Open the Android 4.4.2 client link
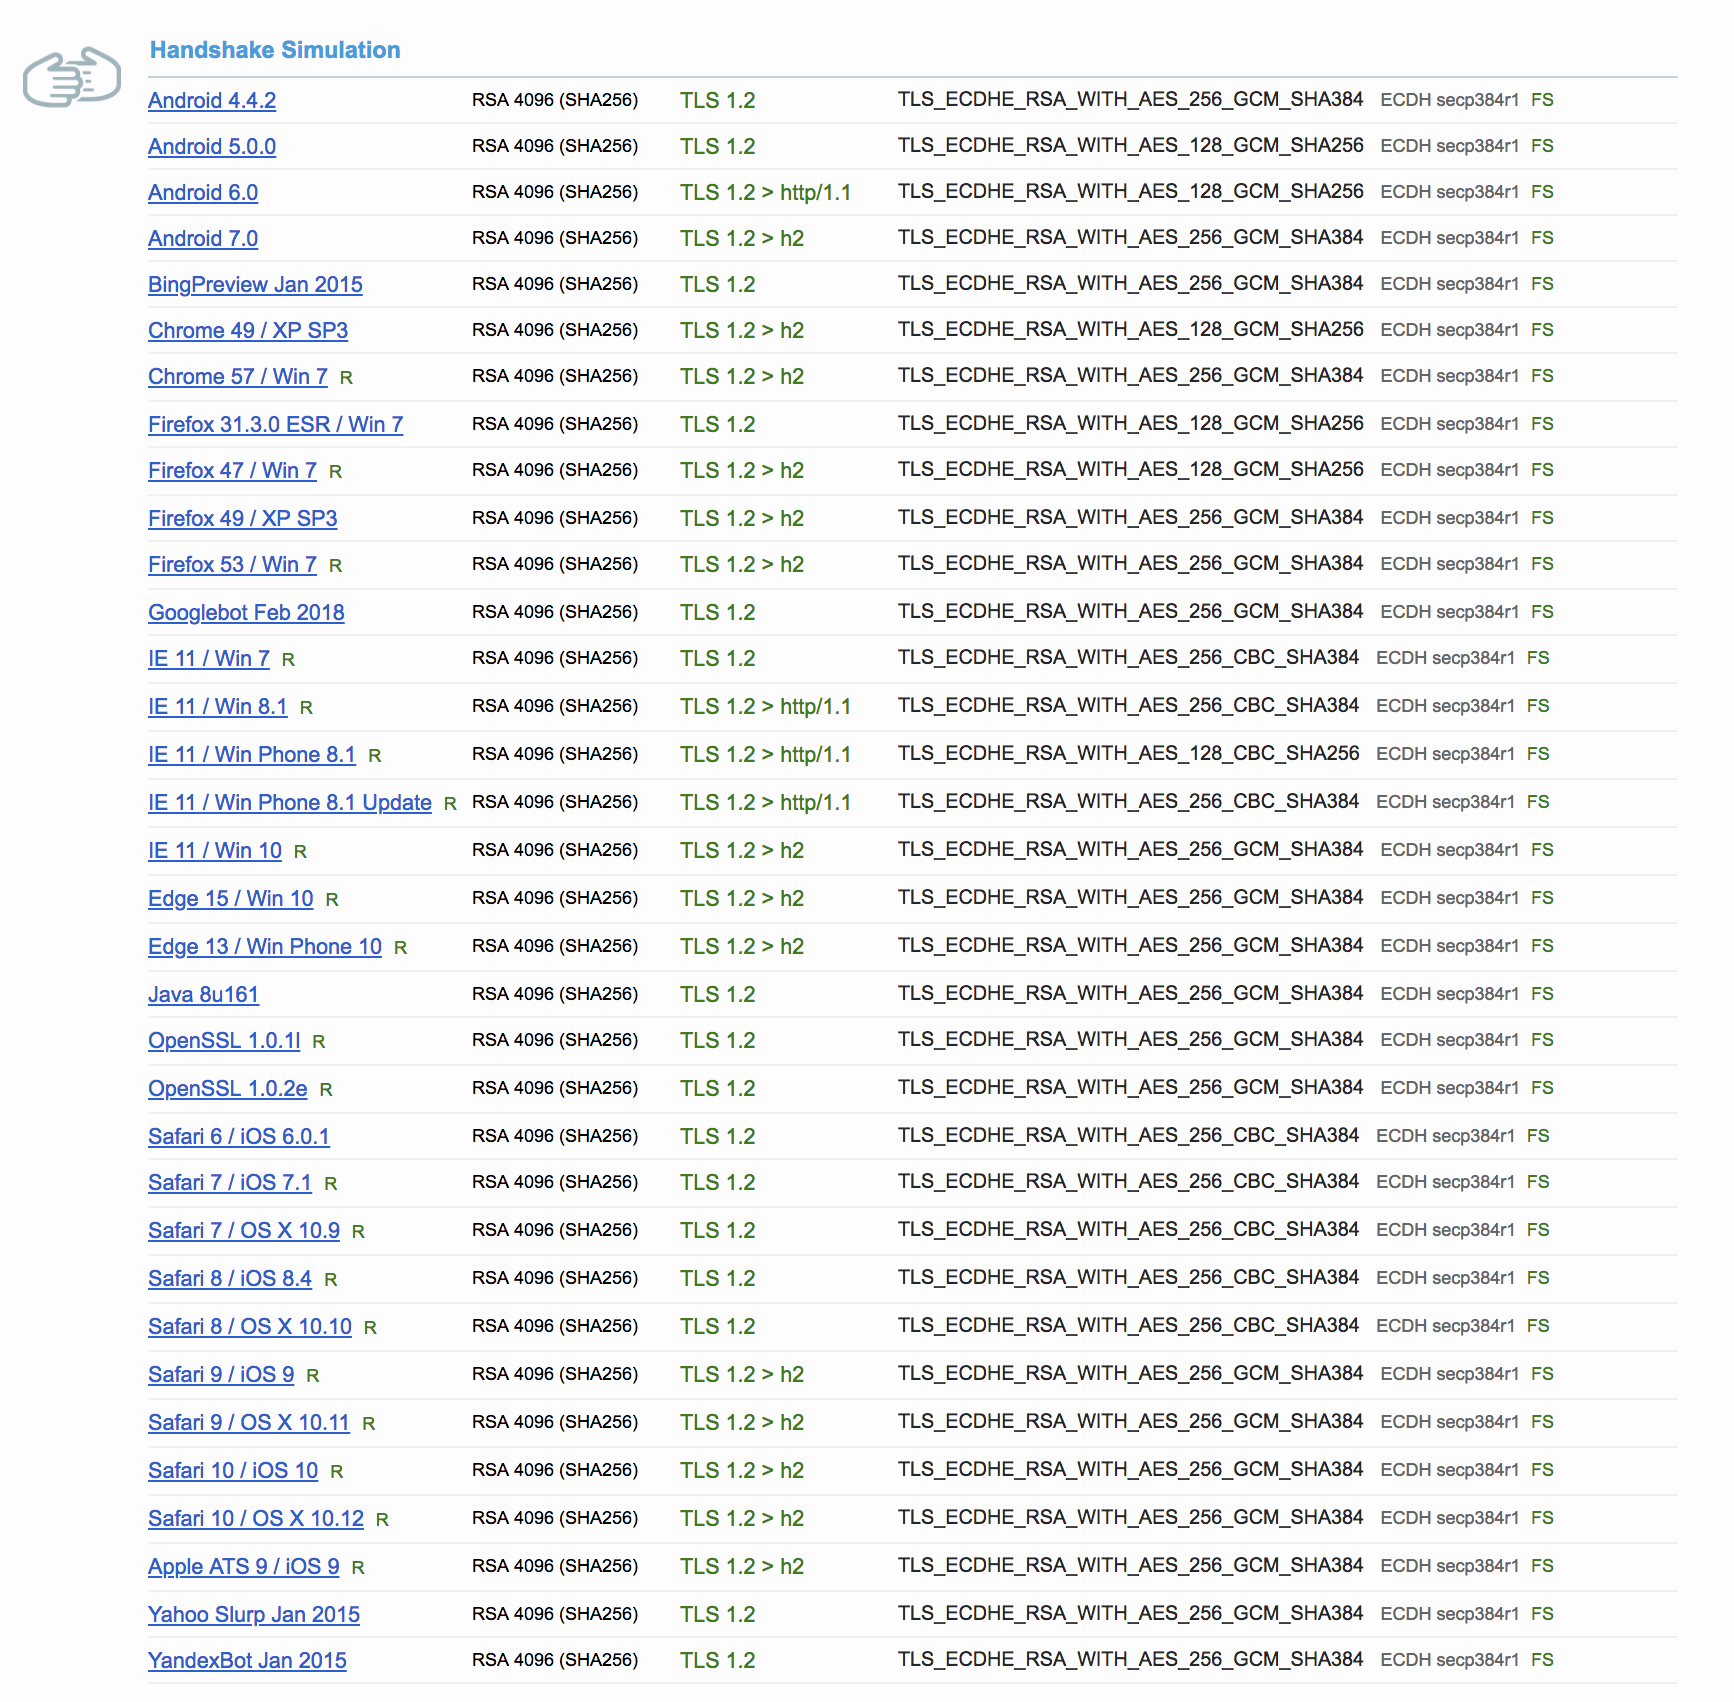The image size is (1734, 1702). coord(212,100)
